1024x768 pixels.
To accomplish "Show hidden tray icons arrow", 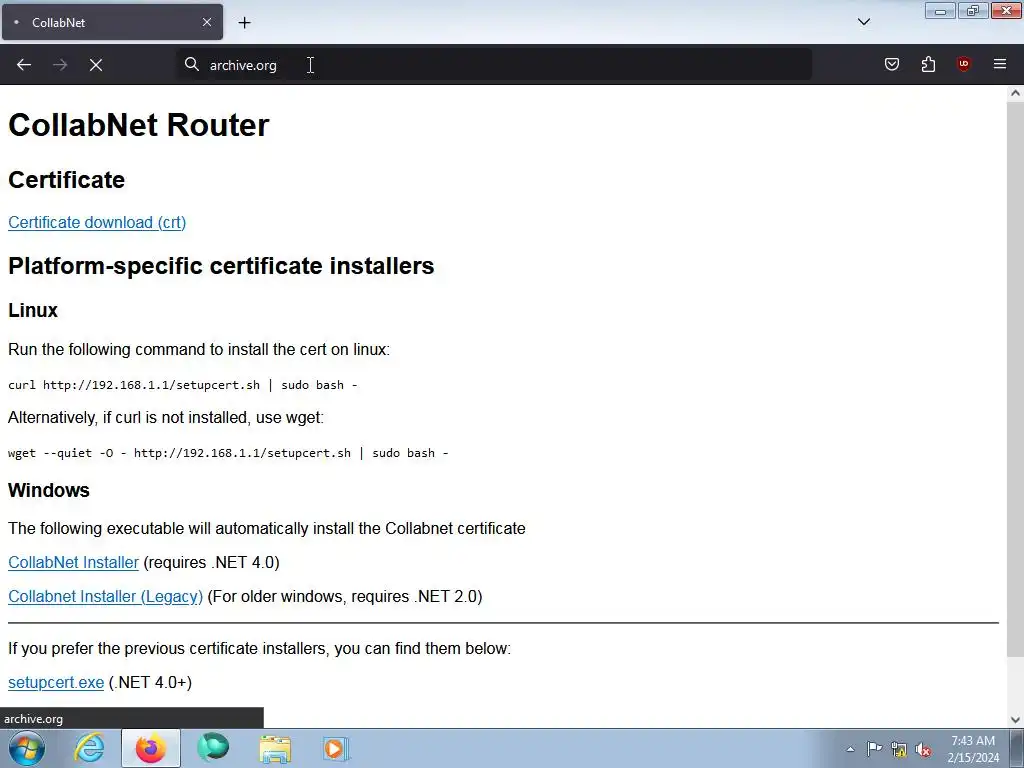I will (850, 750).
